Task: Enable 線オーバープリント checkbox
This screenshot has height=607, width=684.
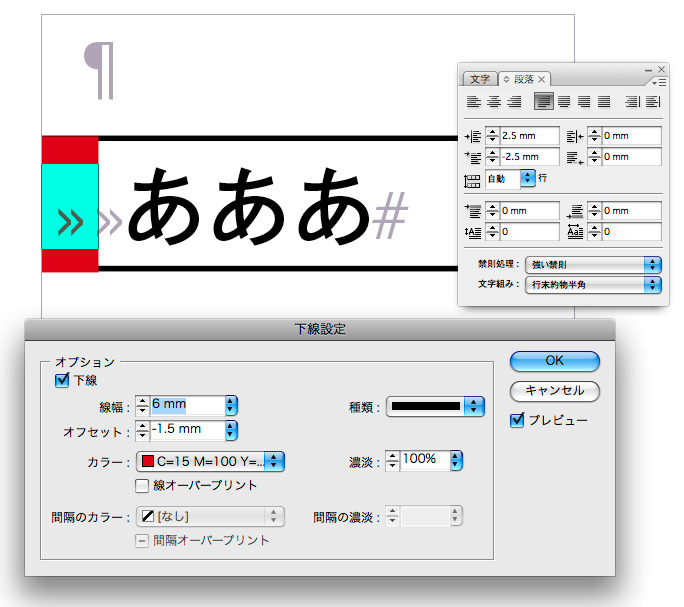Action: click(142, 486)
